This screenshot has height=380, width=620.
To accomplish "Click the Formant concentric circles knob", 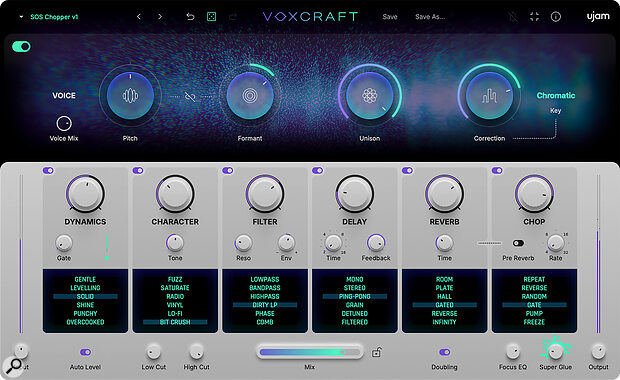I will pos(250,96).
